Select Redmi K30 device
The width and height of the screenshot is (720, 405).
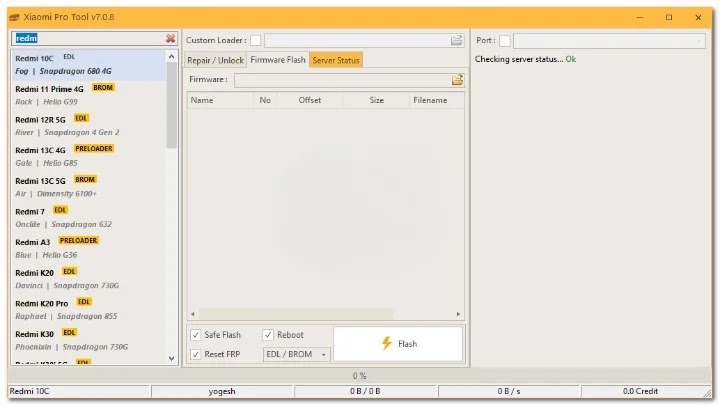(89, 340)
